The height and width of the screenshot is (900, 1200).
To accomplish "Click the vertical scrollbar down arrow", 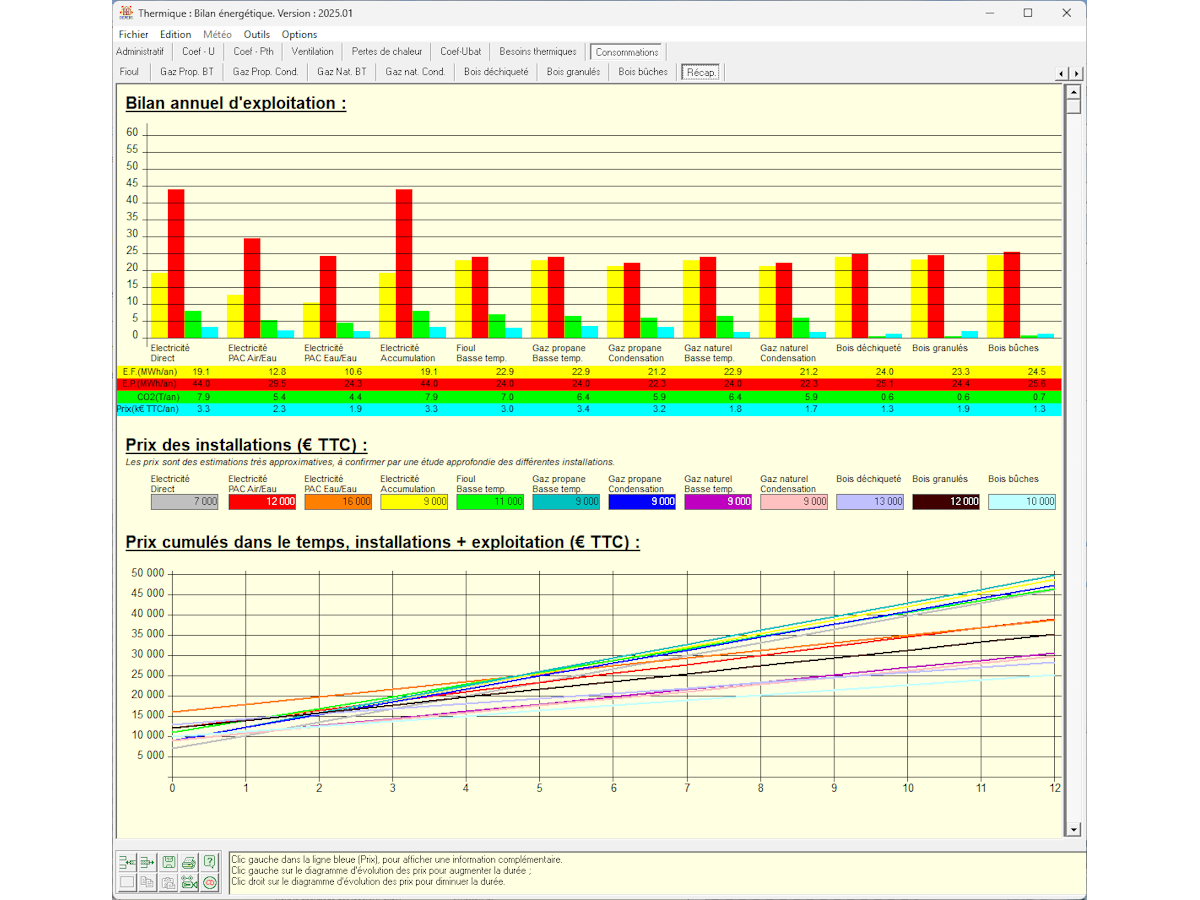I will (1073, 829).
